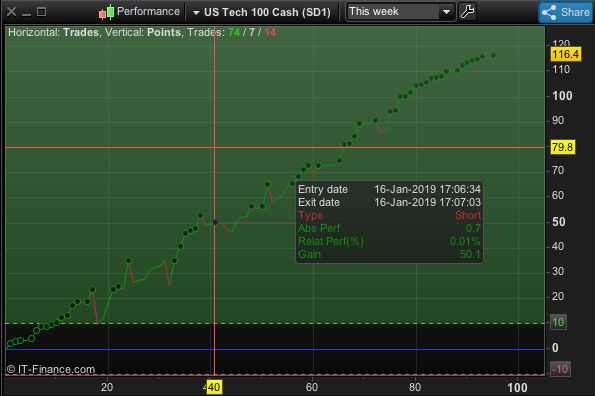Image resolution: width=595 pixels, height=396 pixels.
Task: Click the red losing trades count 14
Action: (x=270, y=32)
